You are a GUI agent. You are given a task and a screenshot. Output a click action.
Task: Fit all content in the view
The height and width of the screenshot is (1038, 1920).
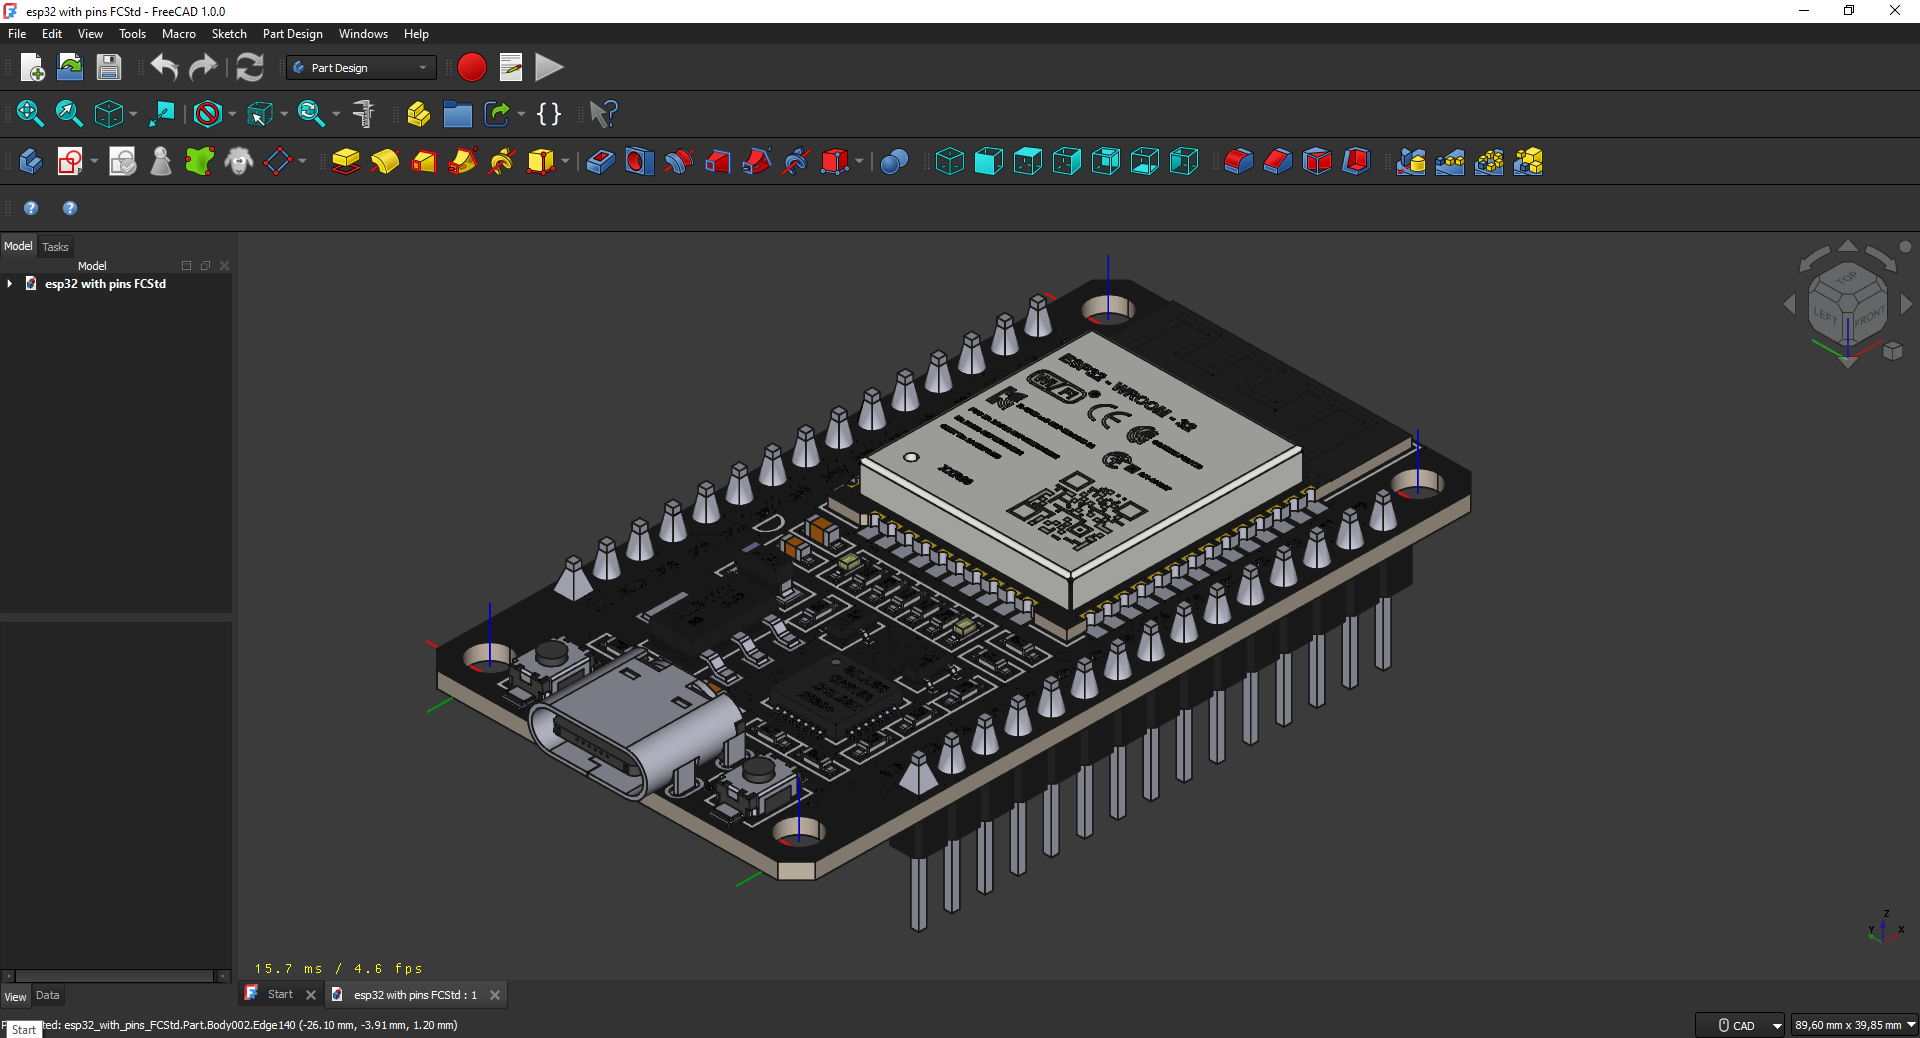(30, 114)
